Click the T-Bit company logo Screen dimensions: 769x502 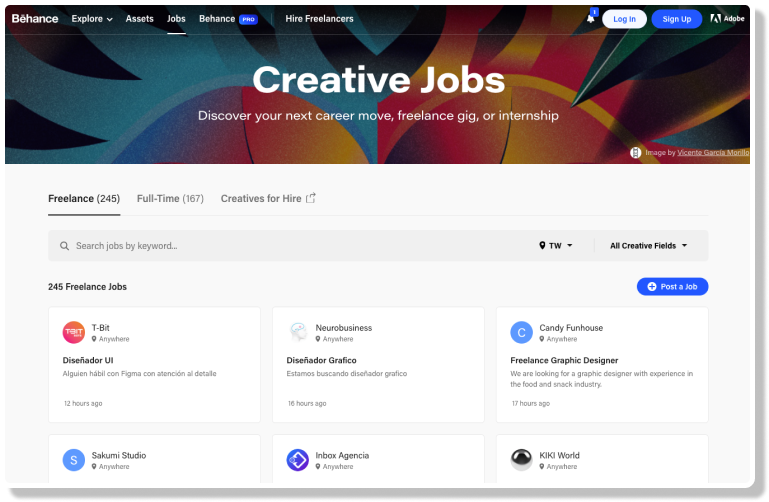click(74, 333)
